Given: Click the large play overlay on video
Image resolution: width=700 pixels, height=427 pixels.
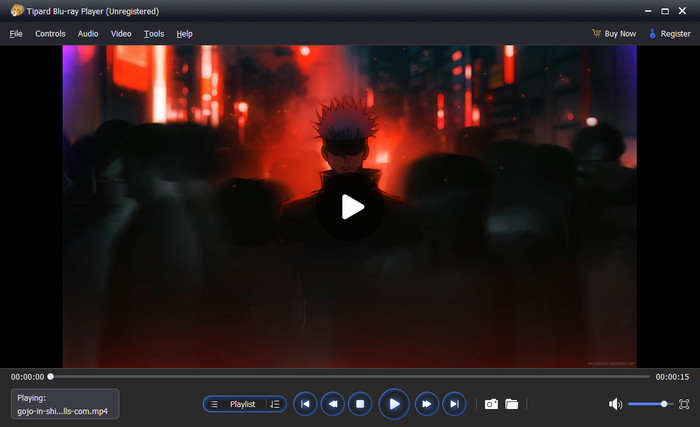Looking at the screenshot, I should point(350,207).
